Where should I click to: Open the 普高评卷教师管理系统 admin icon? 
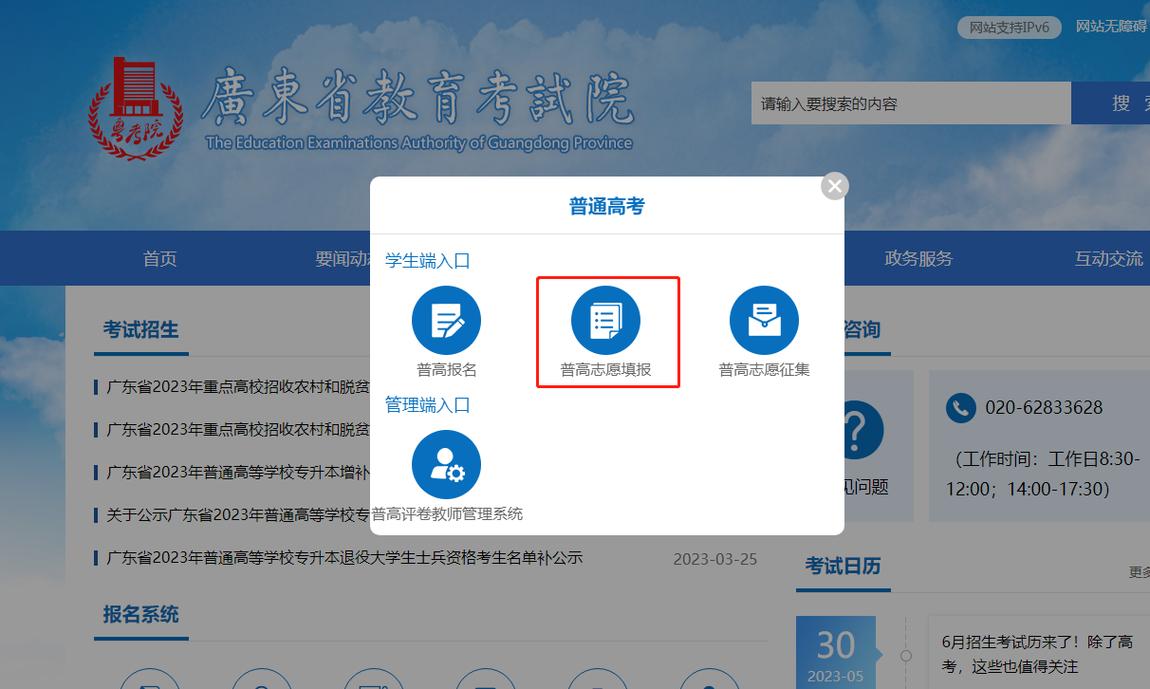[x=446, y=463]
